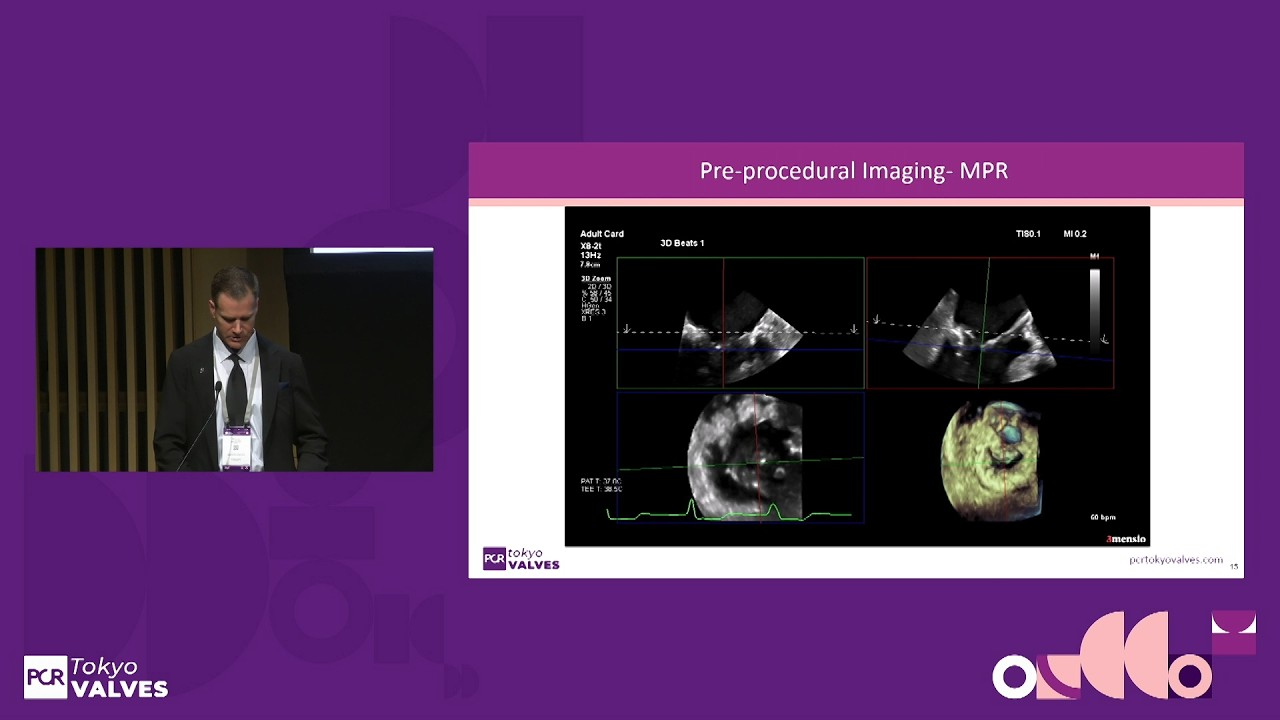This screenshot has height=720, width=1280.
Task: Select the green-bordered MPR ultrasound view
Action: [740, 323]
